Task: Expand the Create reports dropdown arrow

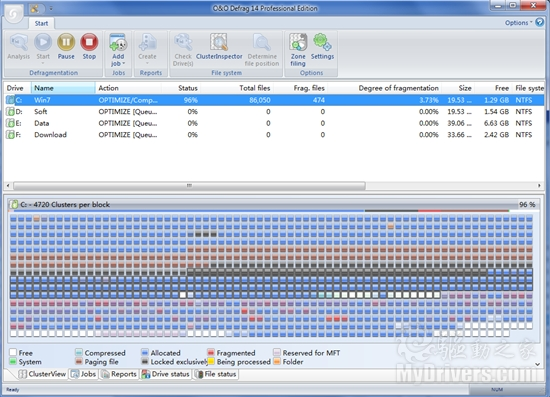Action: [x=147, y=63]
